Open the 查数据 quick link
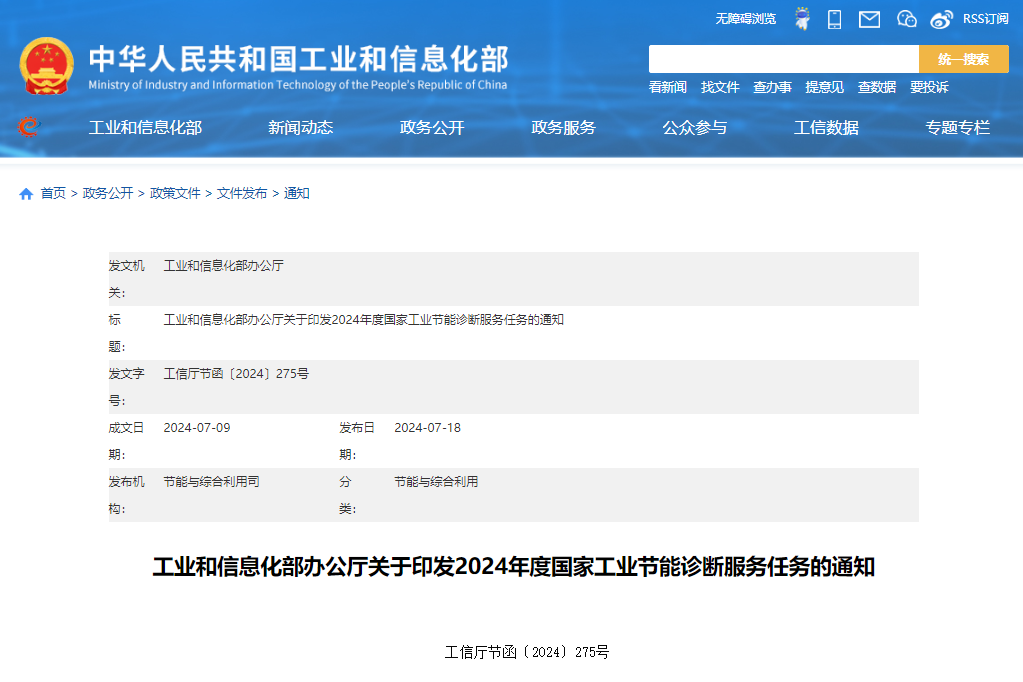Screen dimensions: 1023x682 (x=876, y=87)
